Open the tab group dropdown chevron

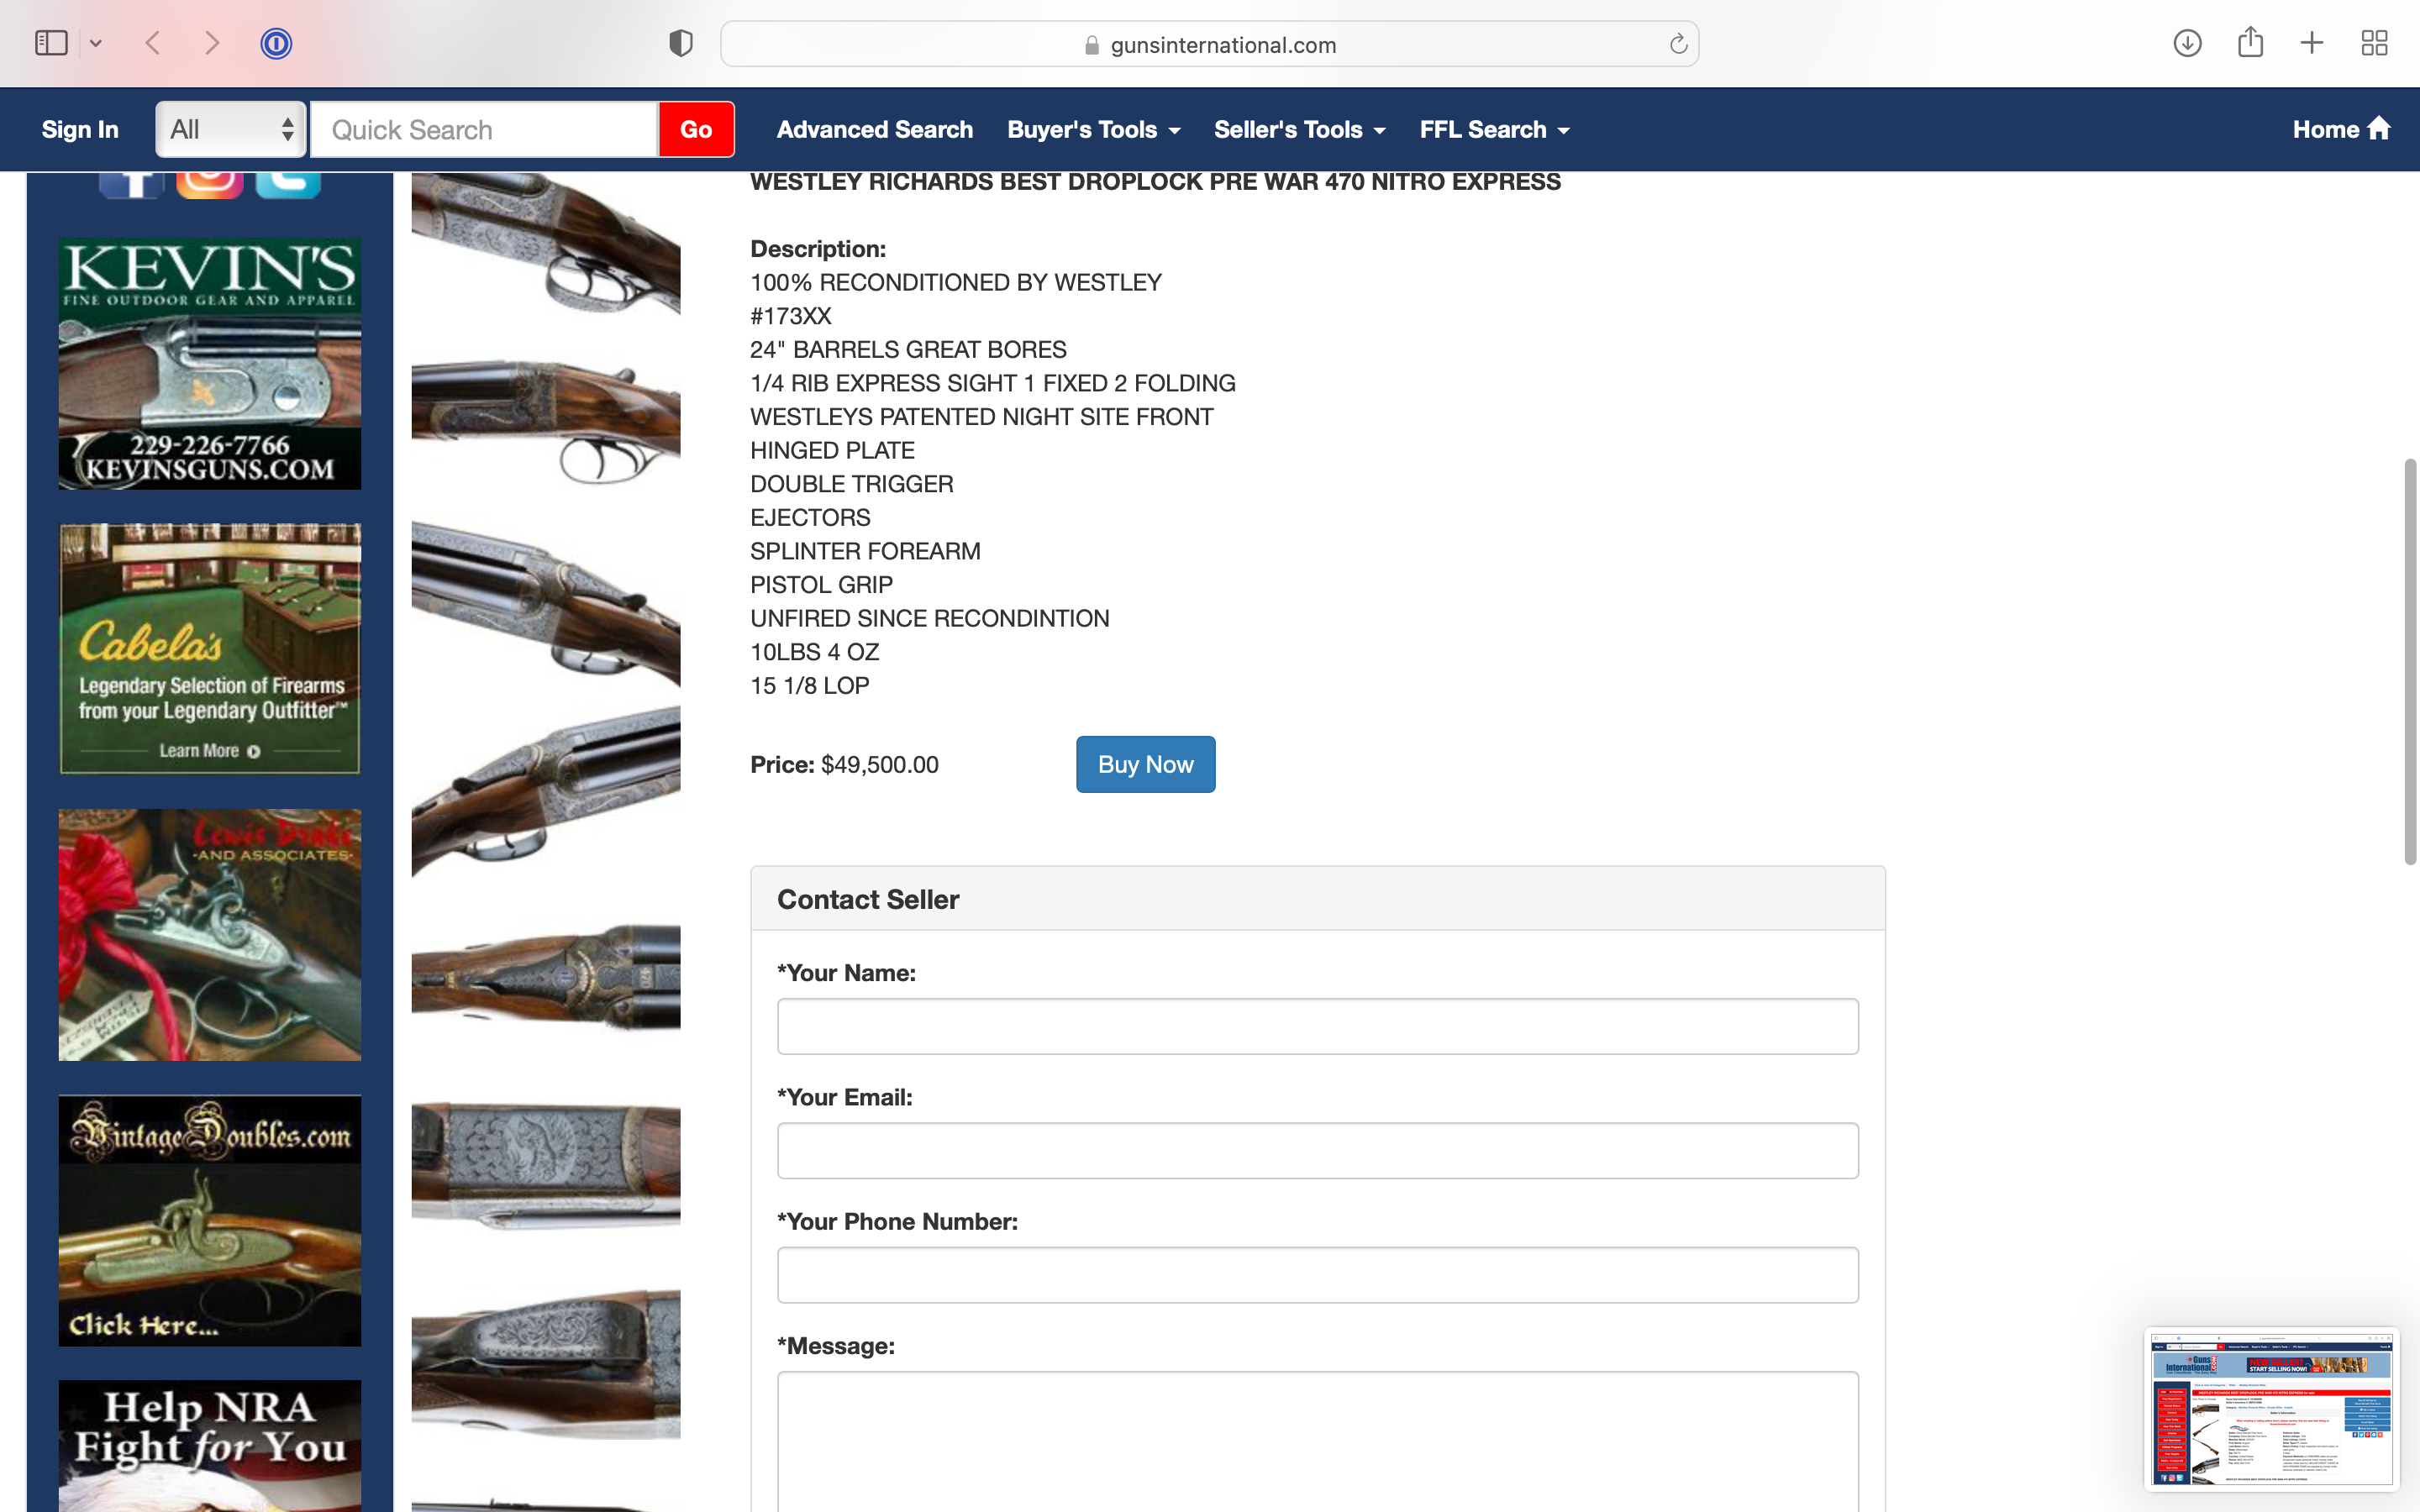pos(96,43)
